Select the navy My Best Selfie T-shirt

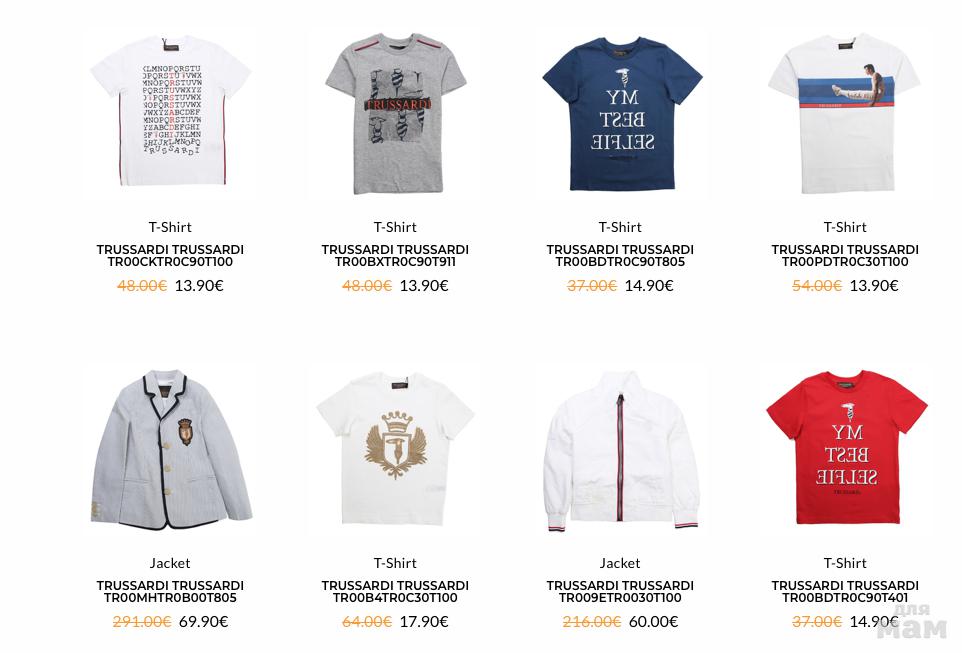click(x=622, y=114)
